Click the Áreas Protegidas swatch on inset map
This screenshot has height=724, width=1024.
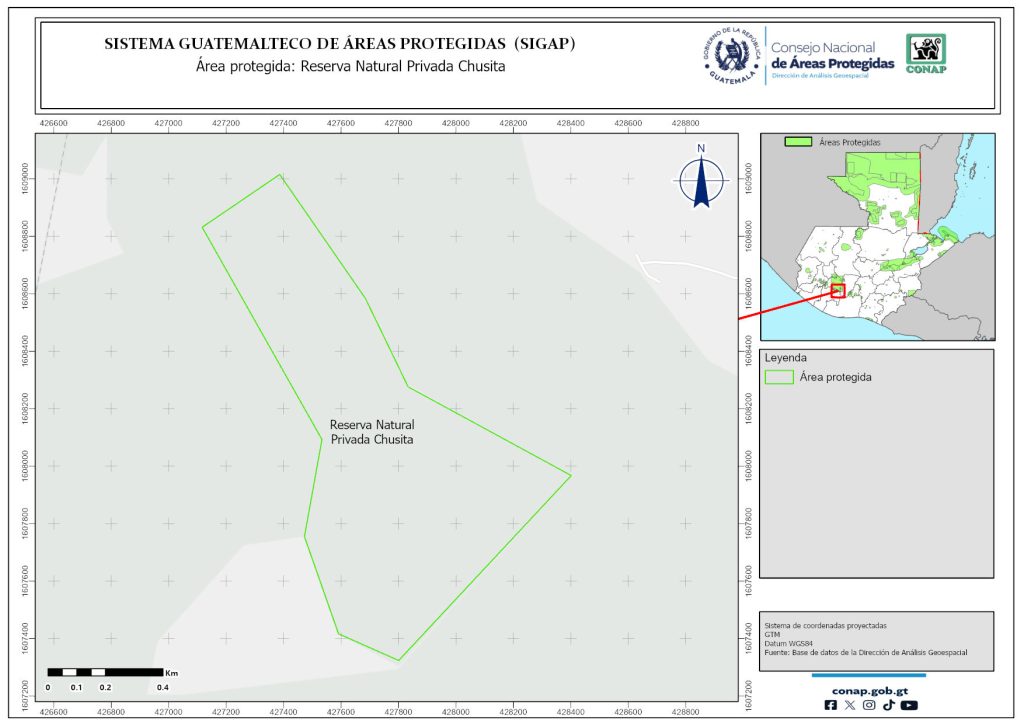pos(797,143)
